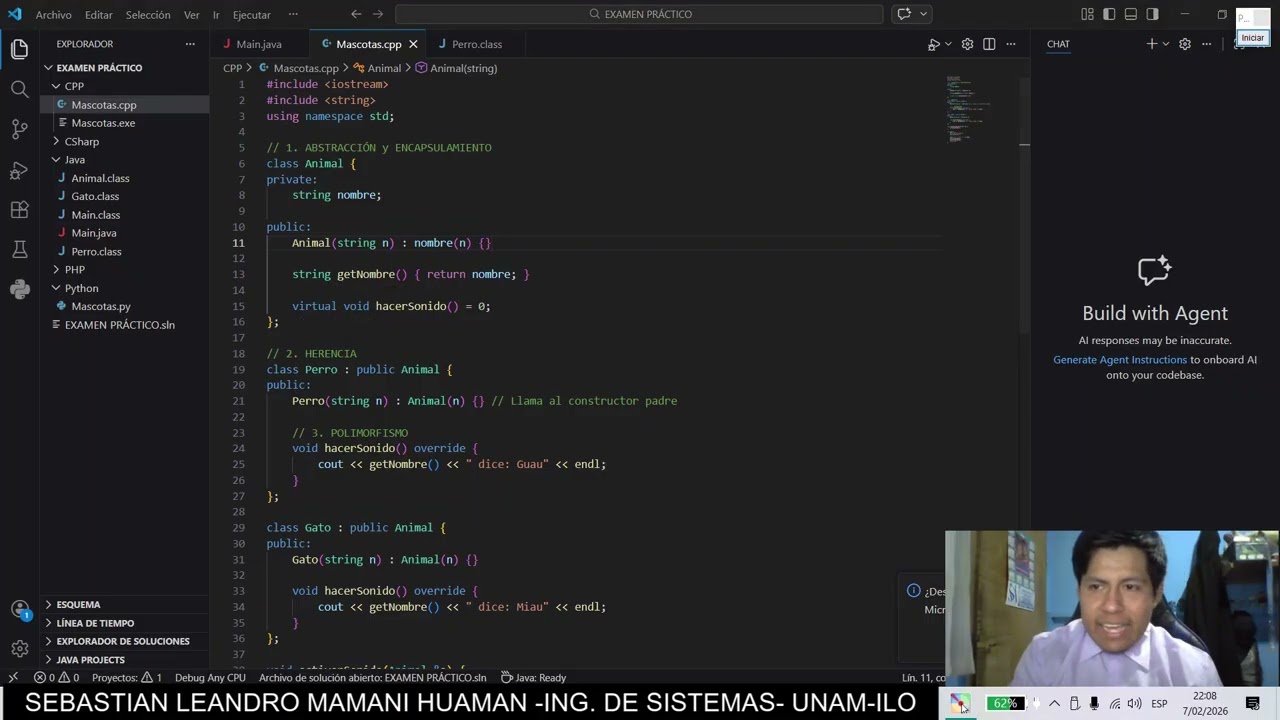
Task: Open the Copilot chat dropdown arrow
Action: [924, 14]
